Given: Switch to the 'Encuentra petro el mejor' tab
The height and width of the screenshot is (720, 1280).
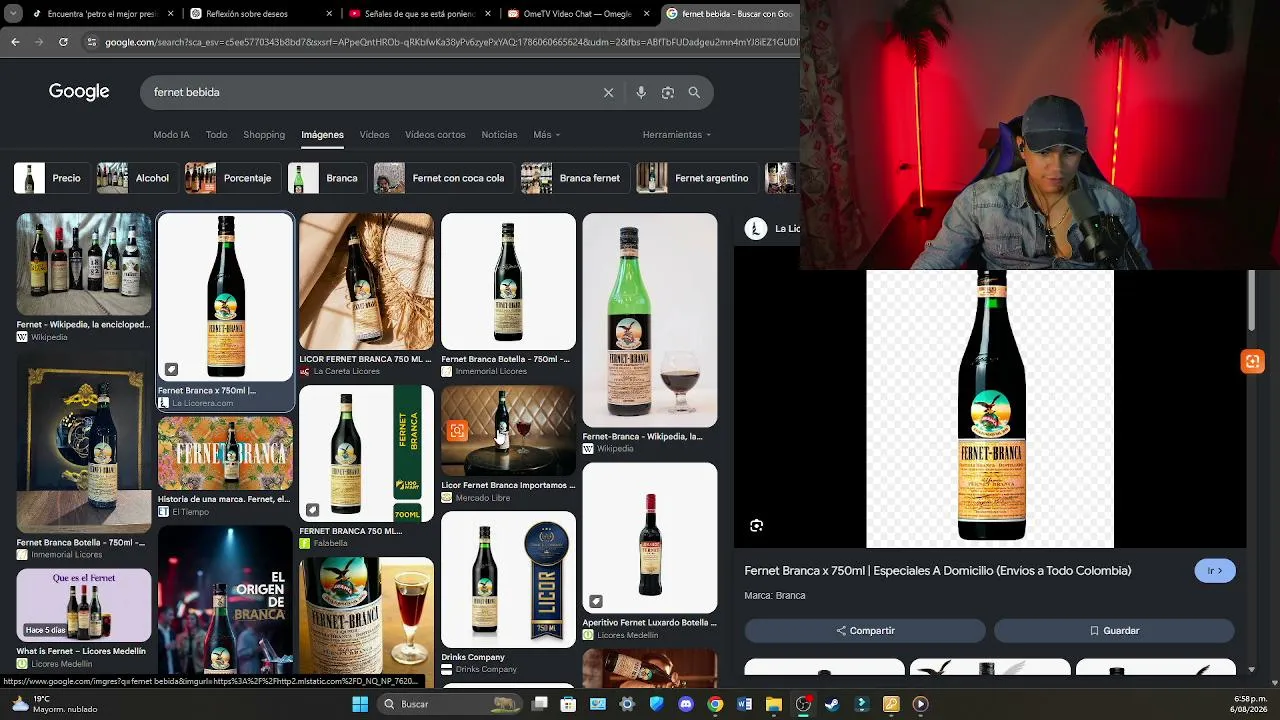Looking at the screenshot, I should pos(102,14).
